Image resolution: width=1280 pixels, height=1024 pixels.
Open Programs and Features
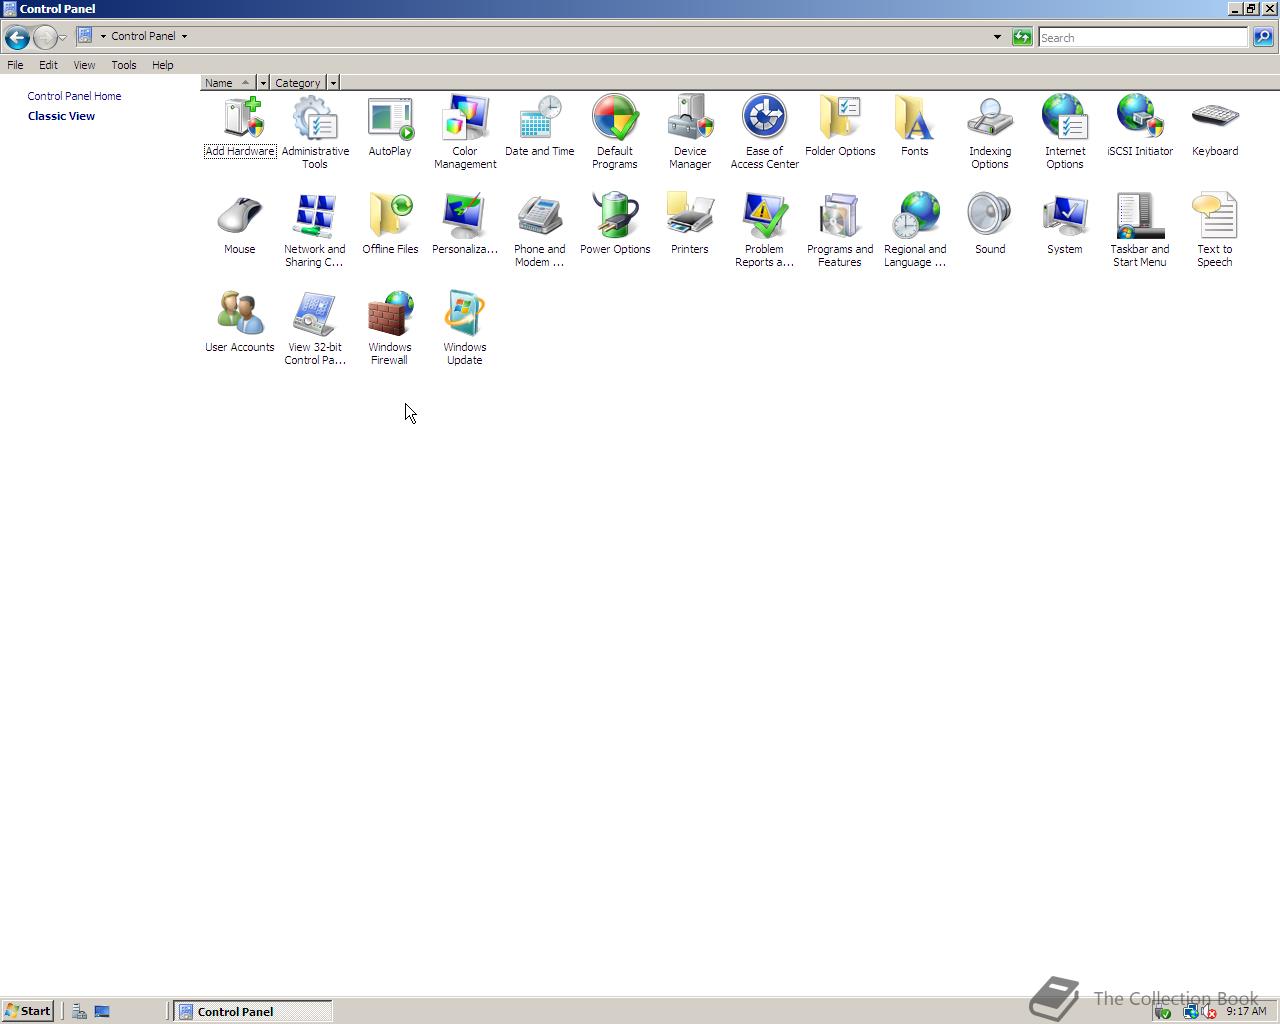(x=840, y=231)
